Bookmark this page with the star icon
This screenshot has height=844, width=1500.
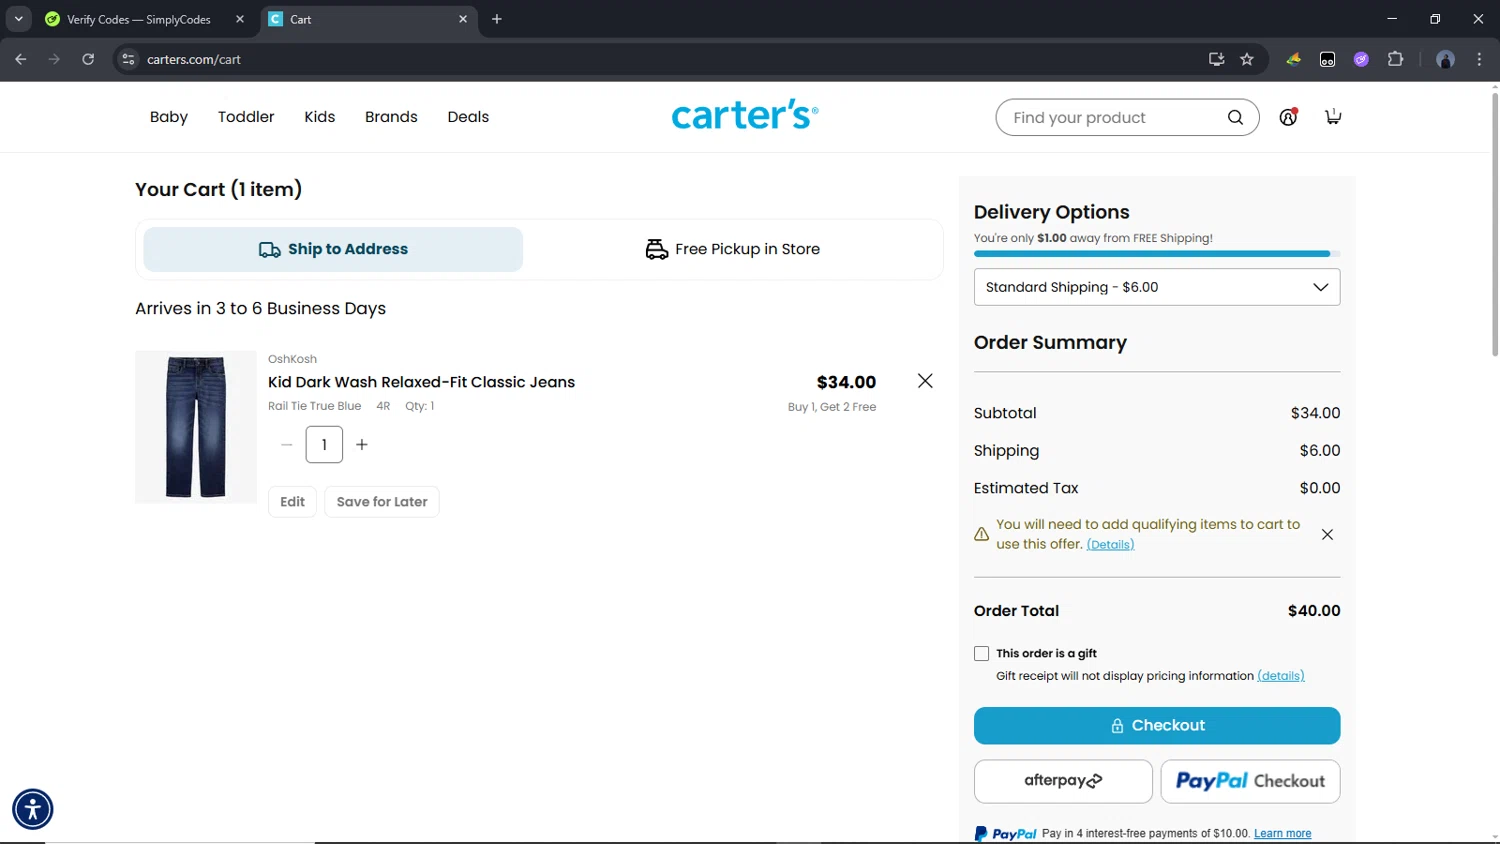click(1247, 59)
